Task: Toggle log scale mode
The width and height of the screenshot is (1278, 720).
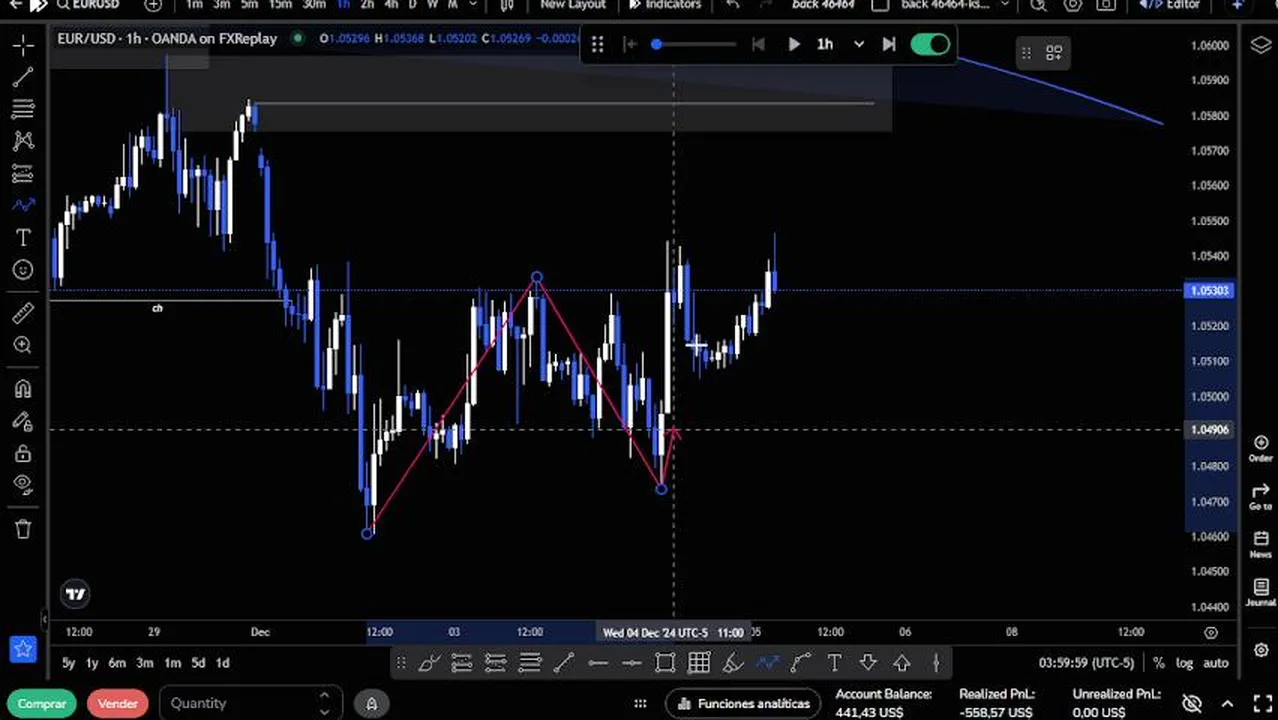Action: [1184, 663]
